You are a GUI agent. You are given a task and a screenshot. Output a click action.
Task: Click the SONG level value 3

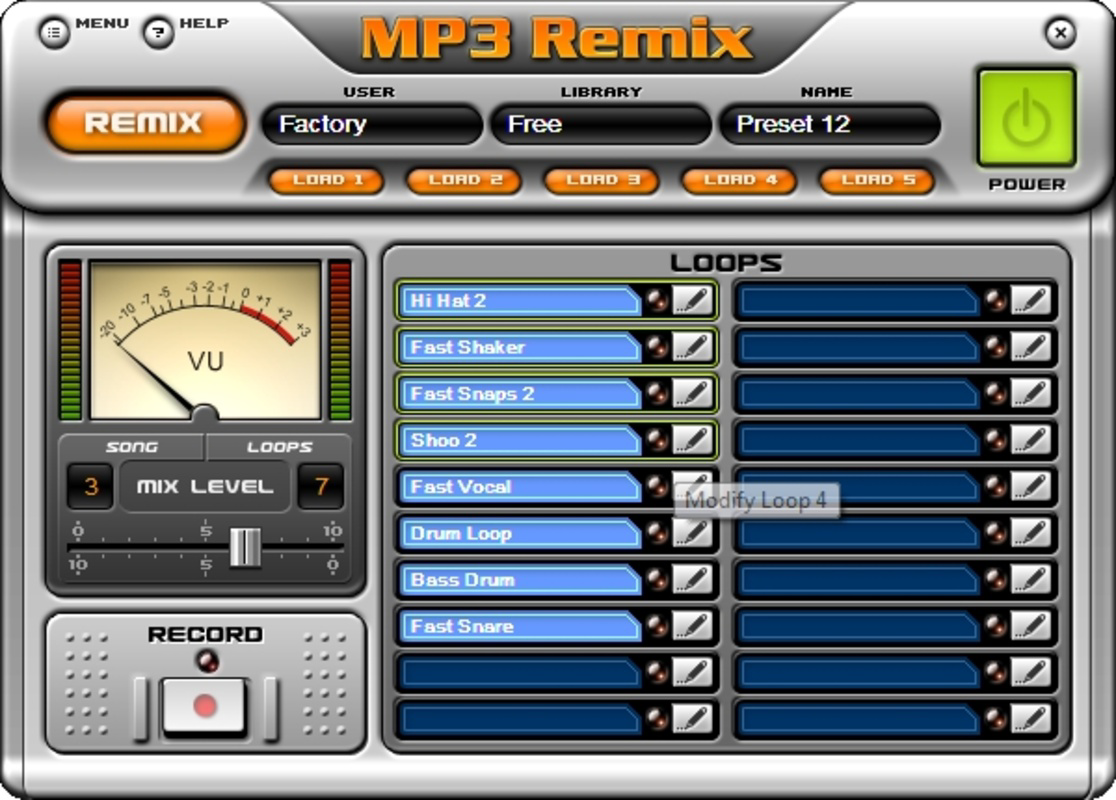[90, 486]
